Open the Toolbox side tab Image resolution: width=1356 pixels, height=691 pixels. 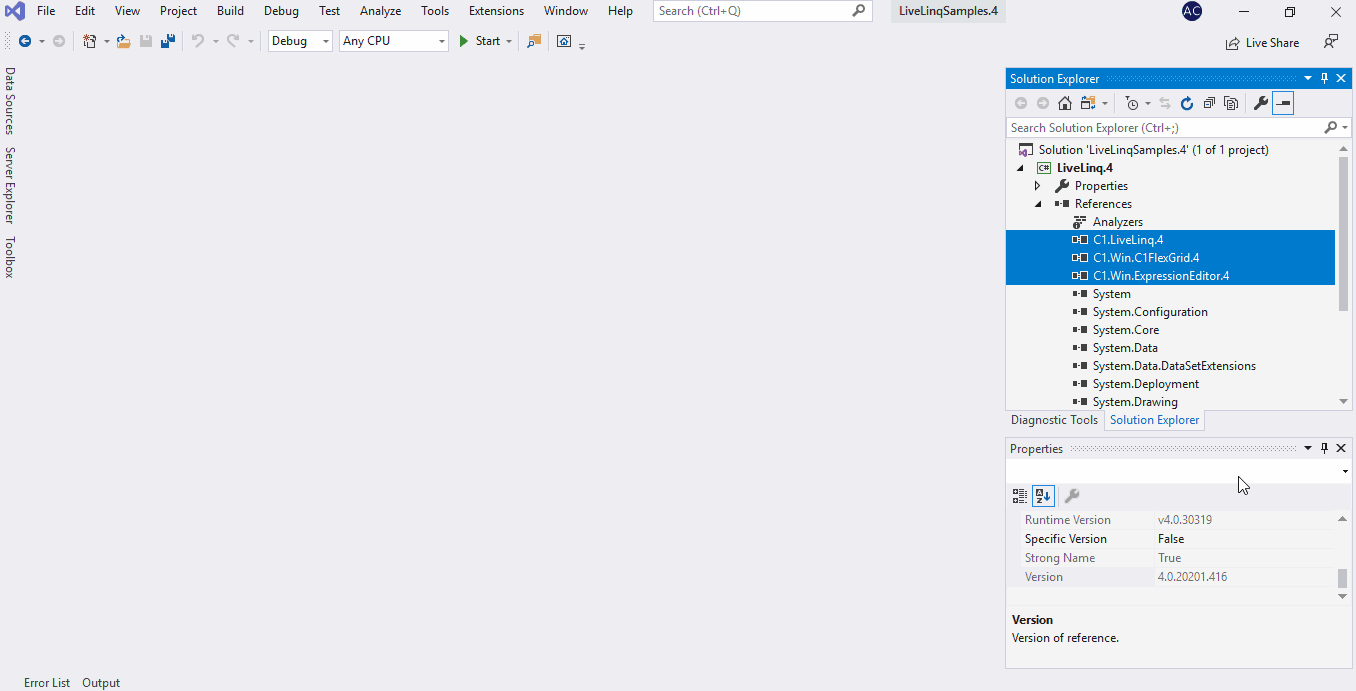[x=10, y=257]
